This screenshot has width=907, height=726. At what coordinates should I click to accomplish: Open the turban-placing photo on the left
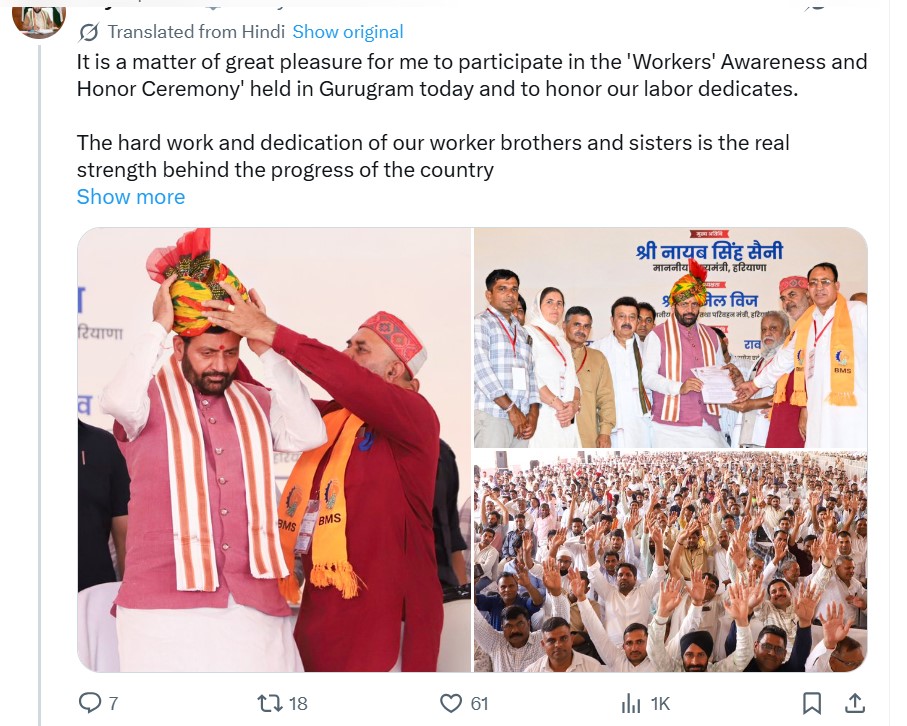(274, 449)
